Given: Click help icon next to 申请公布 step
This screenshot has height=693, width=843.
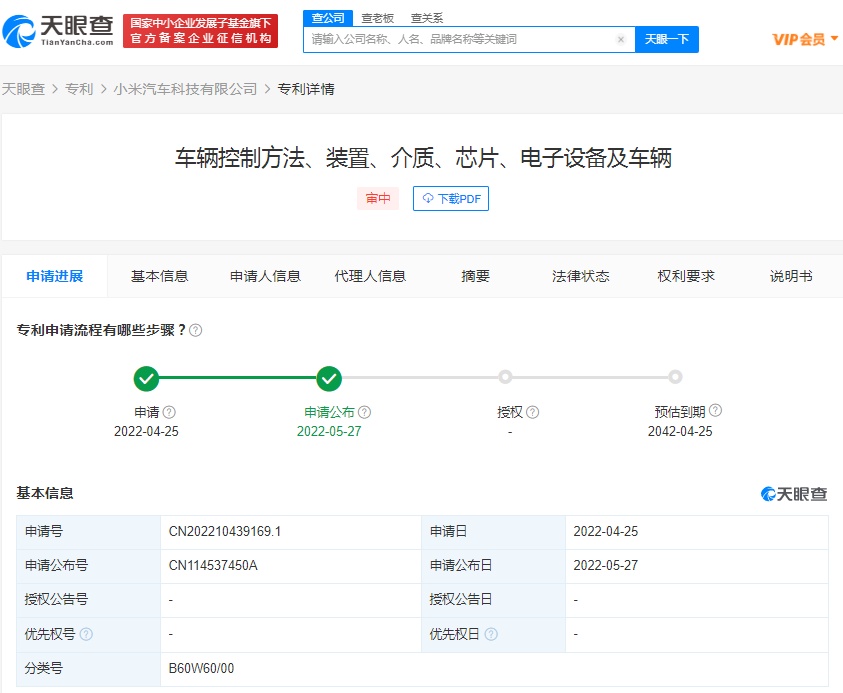Looking at the screenshot, I should click(x=365, y=412).
